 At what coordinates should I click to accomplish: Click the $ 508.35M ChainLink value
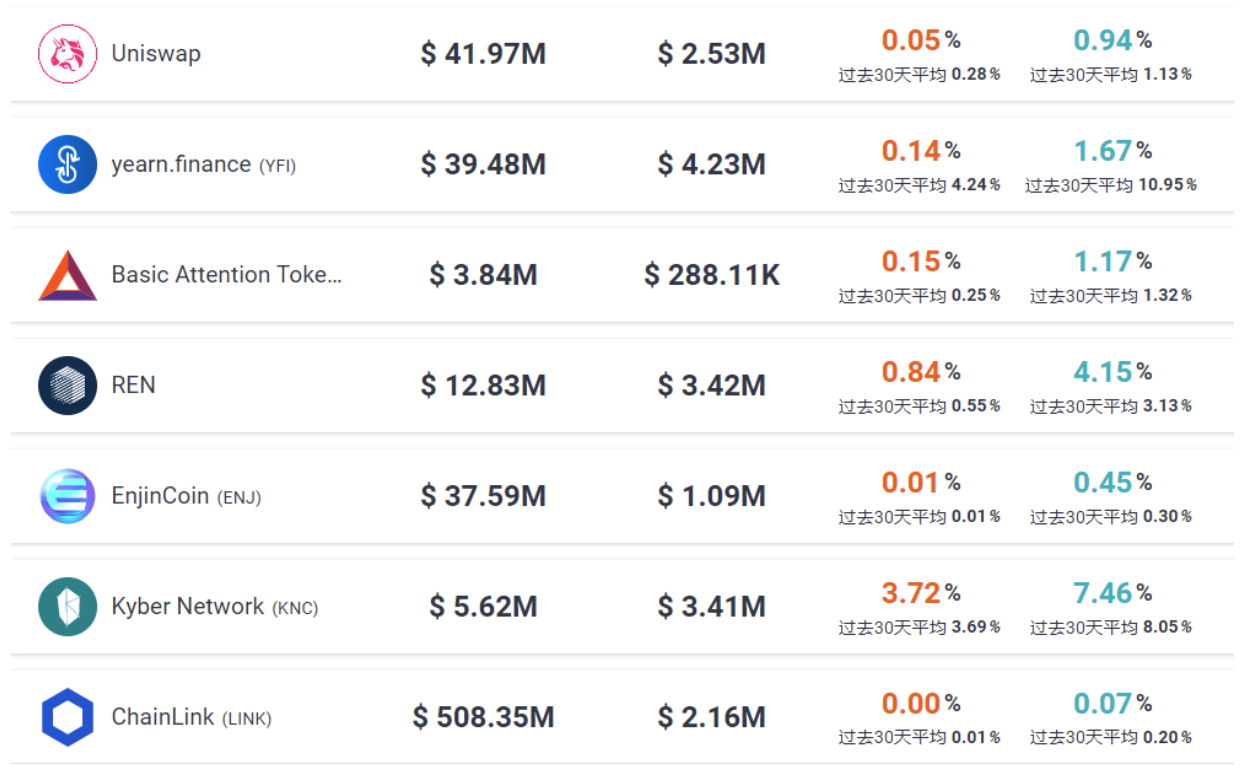pos(484,717)
